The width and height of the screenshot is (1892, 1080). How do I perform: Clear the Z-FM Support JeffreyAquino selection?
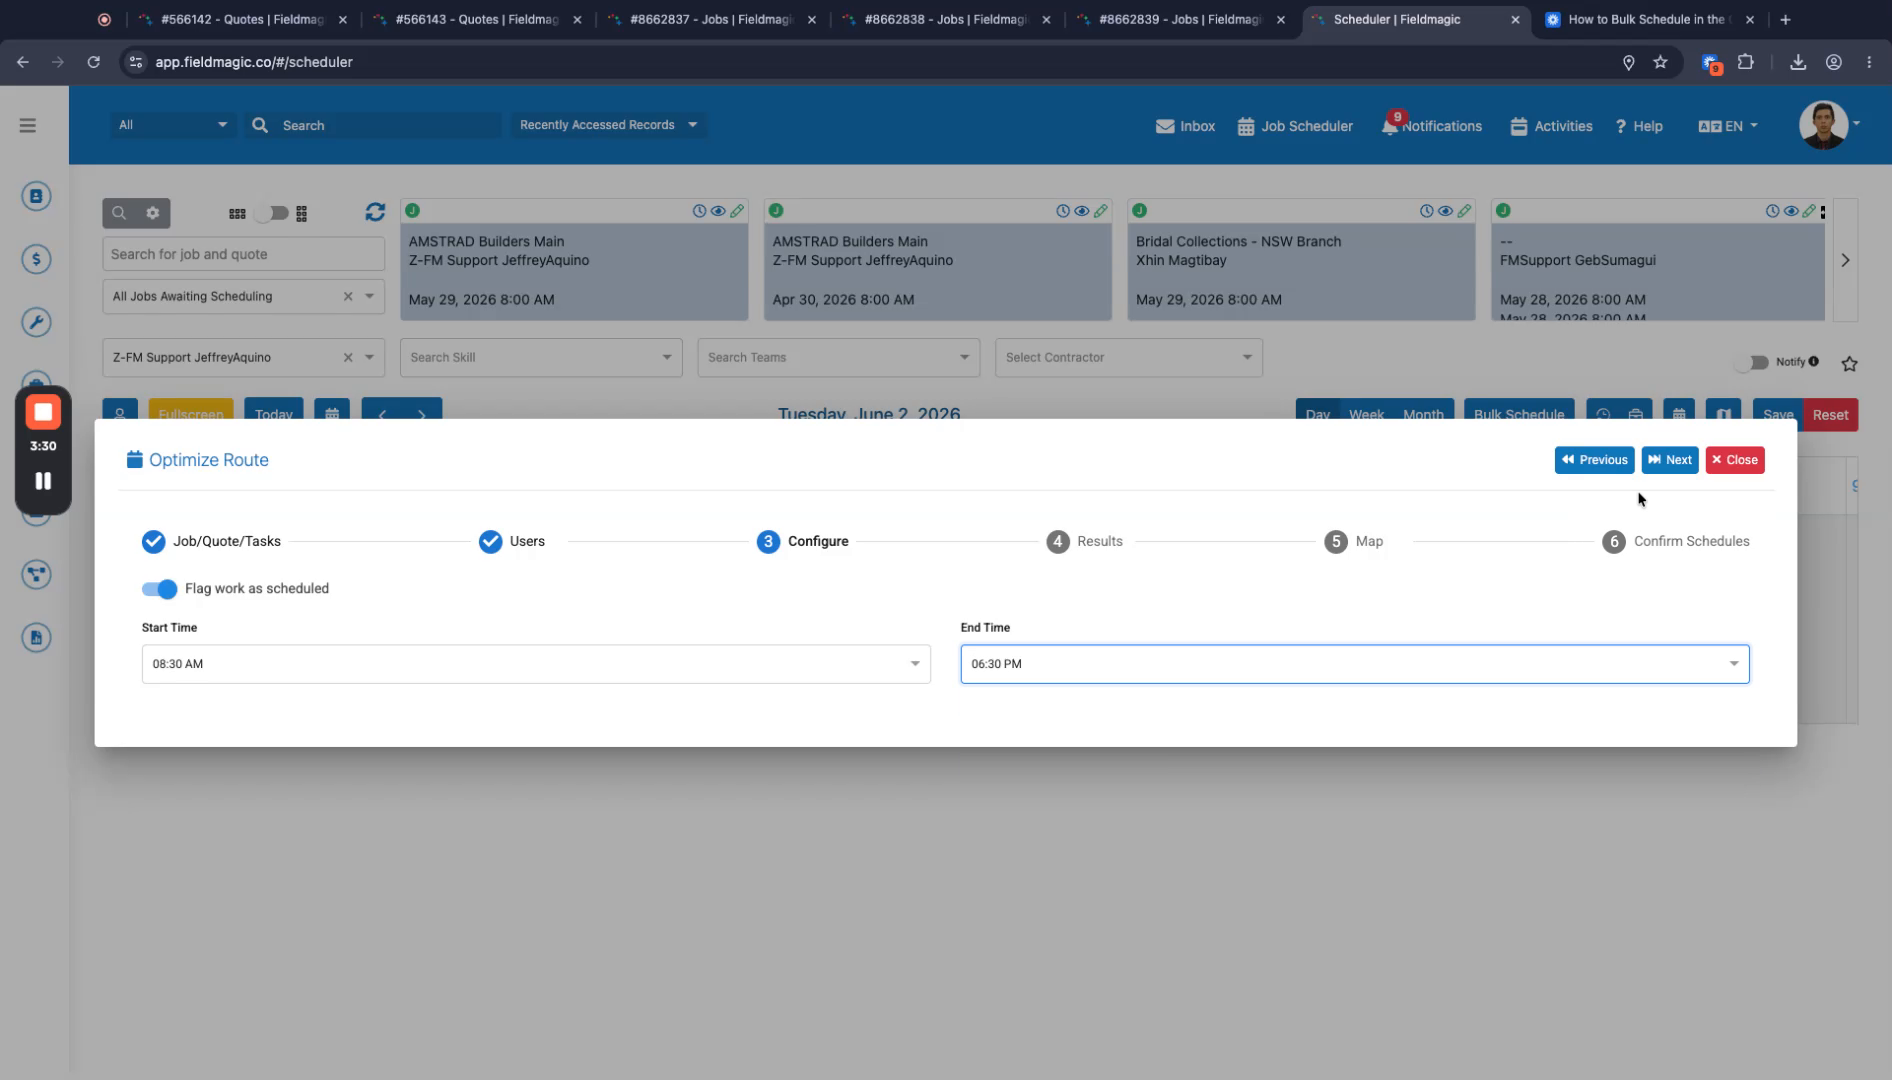tap(348, 357)
